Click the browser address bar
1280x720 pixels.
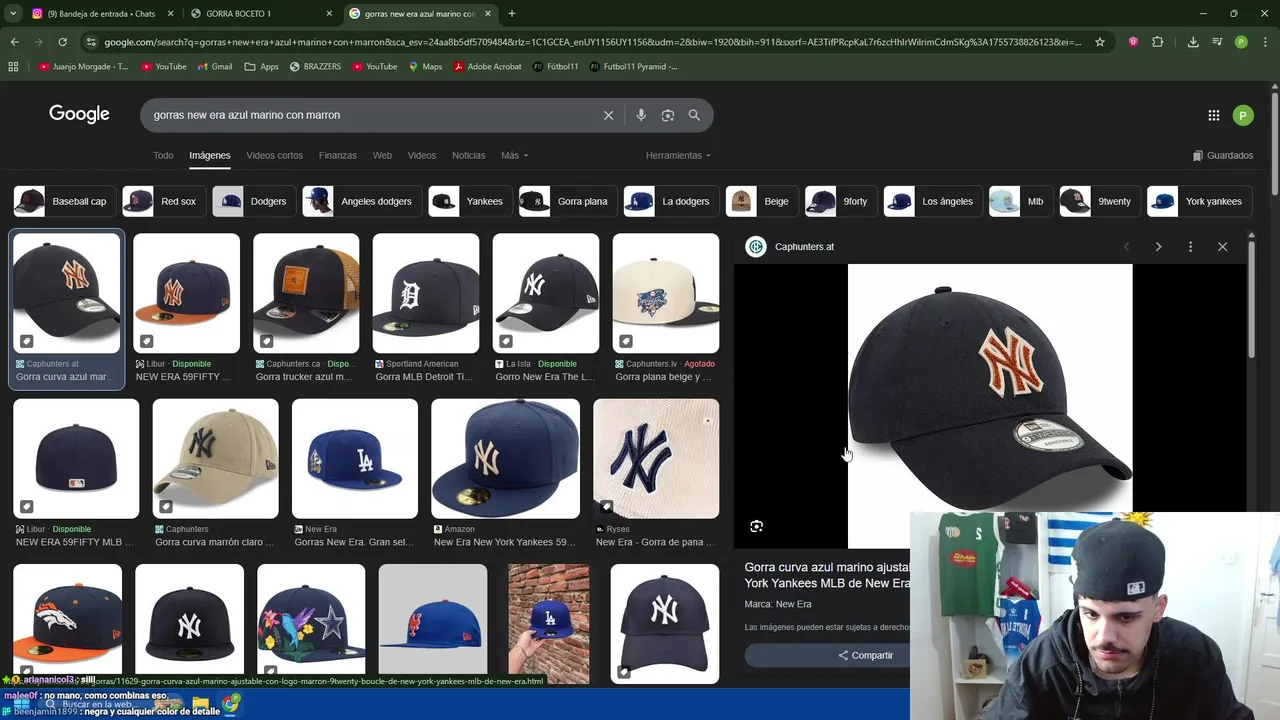click(x=590, y=42)
